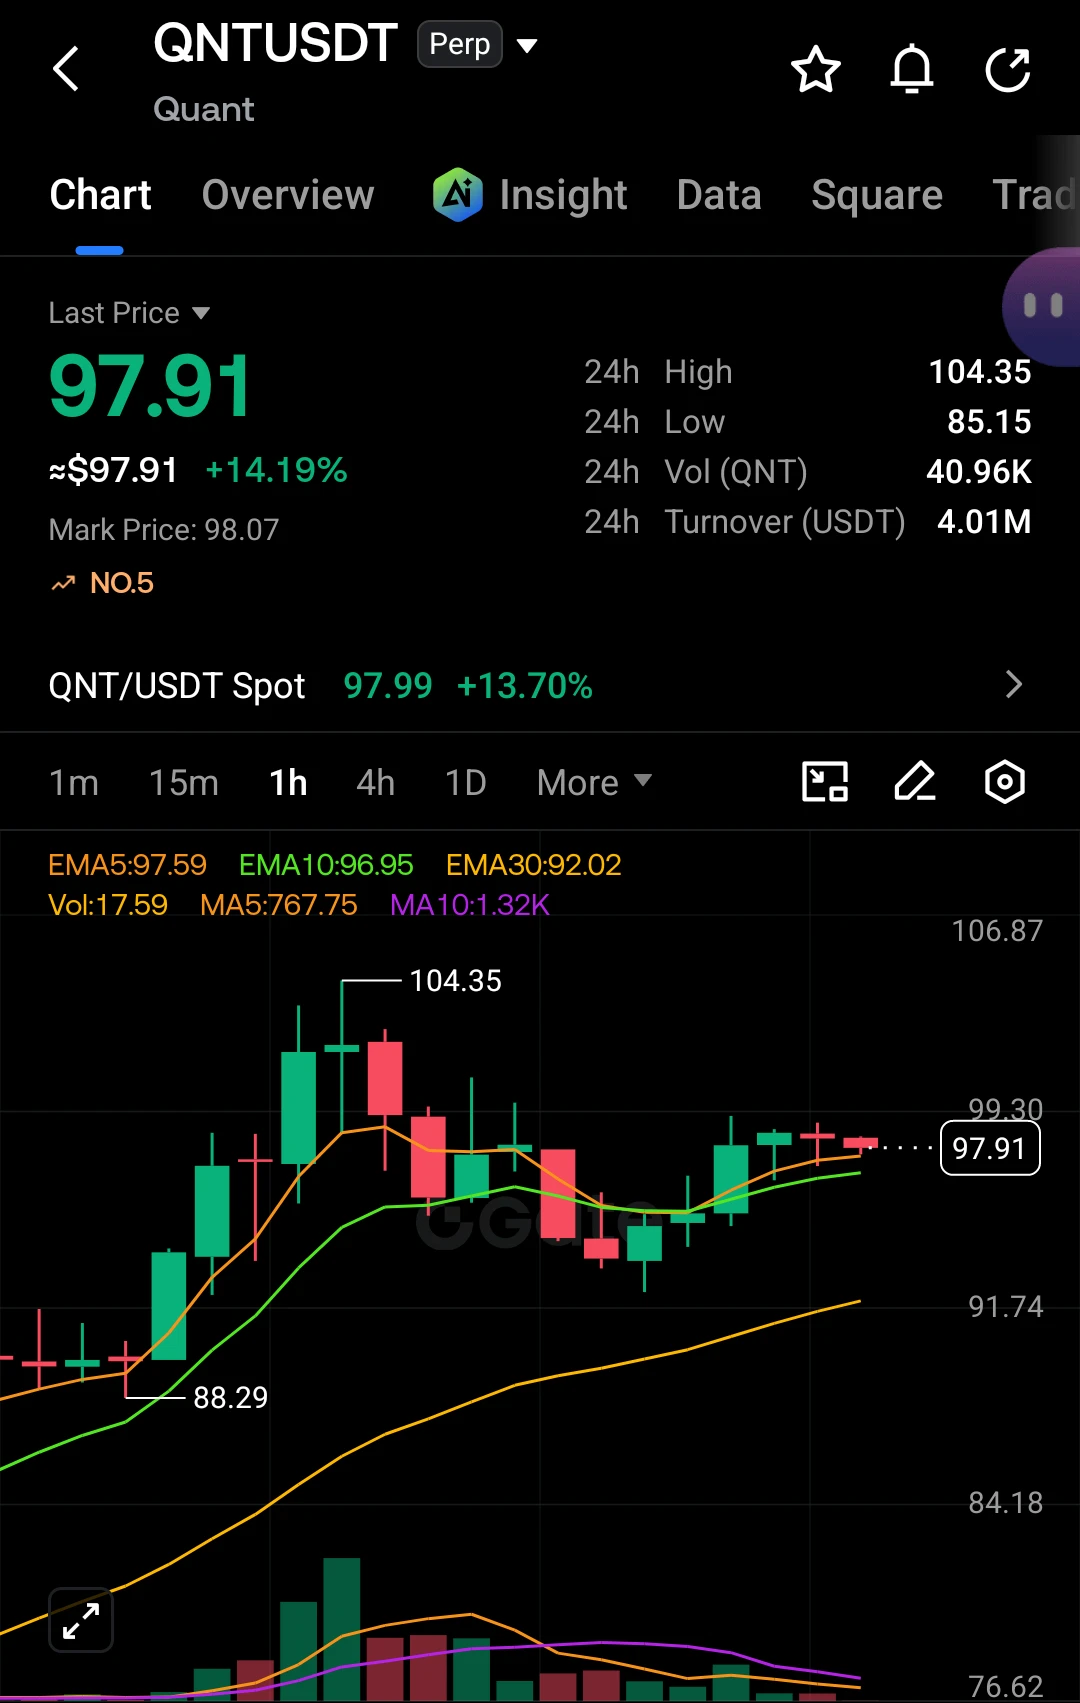
Task: Switch to the Insight tab
Action: click(x=563, y=195)
